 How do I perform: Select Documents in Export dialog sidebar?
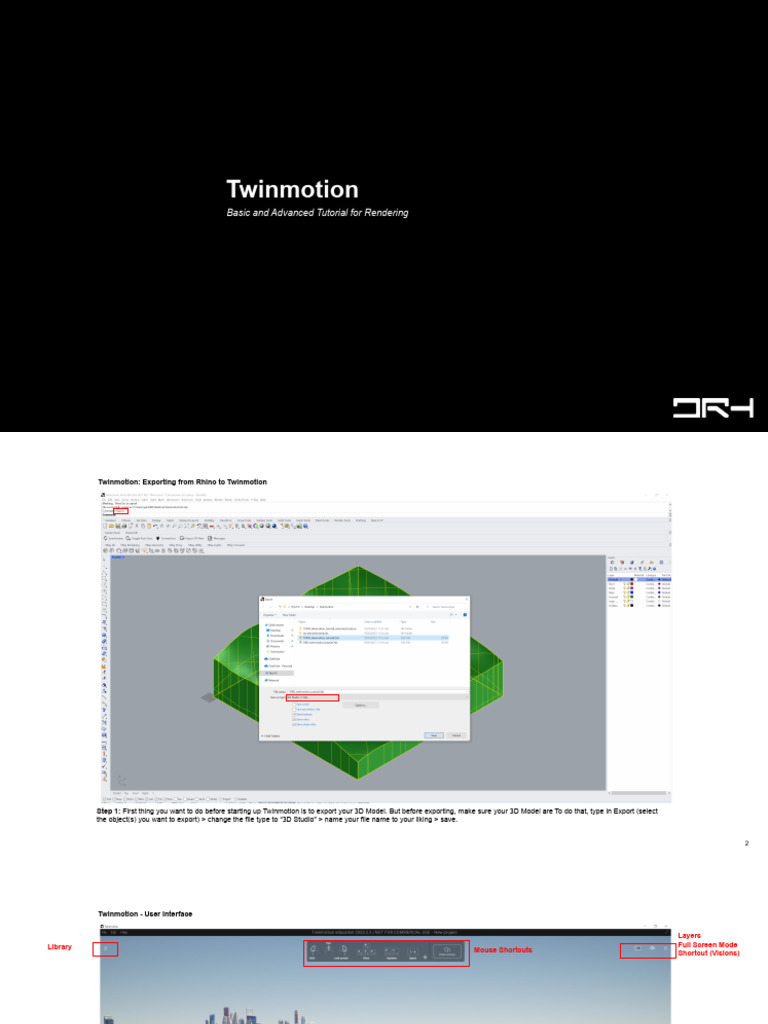point(276,641)
